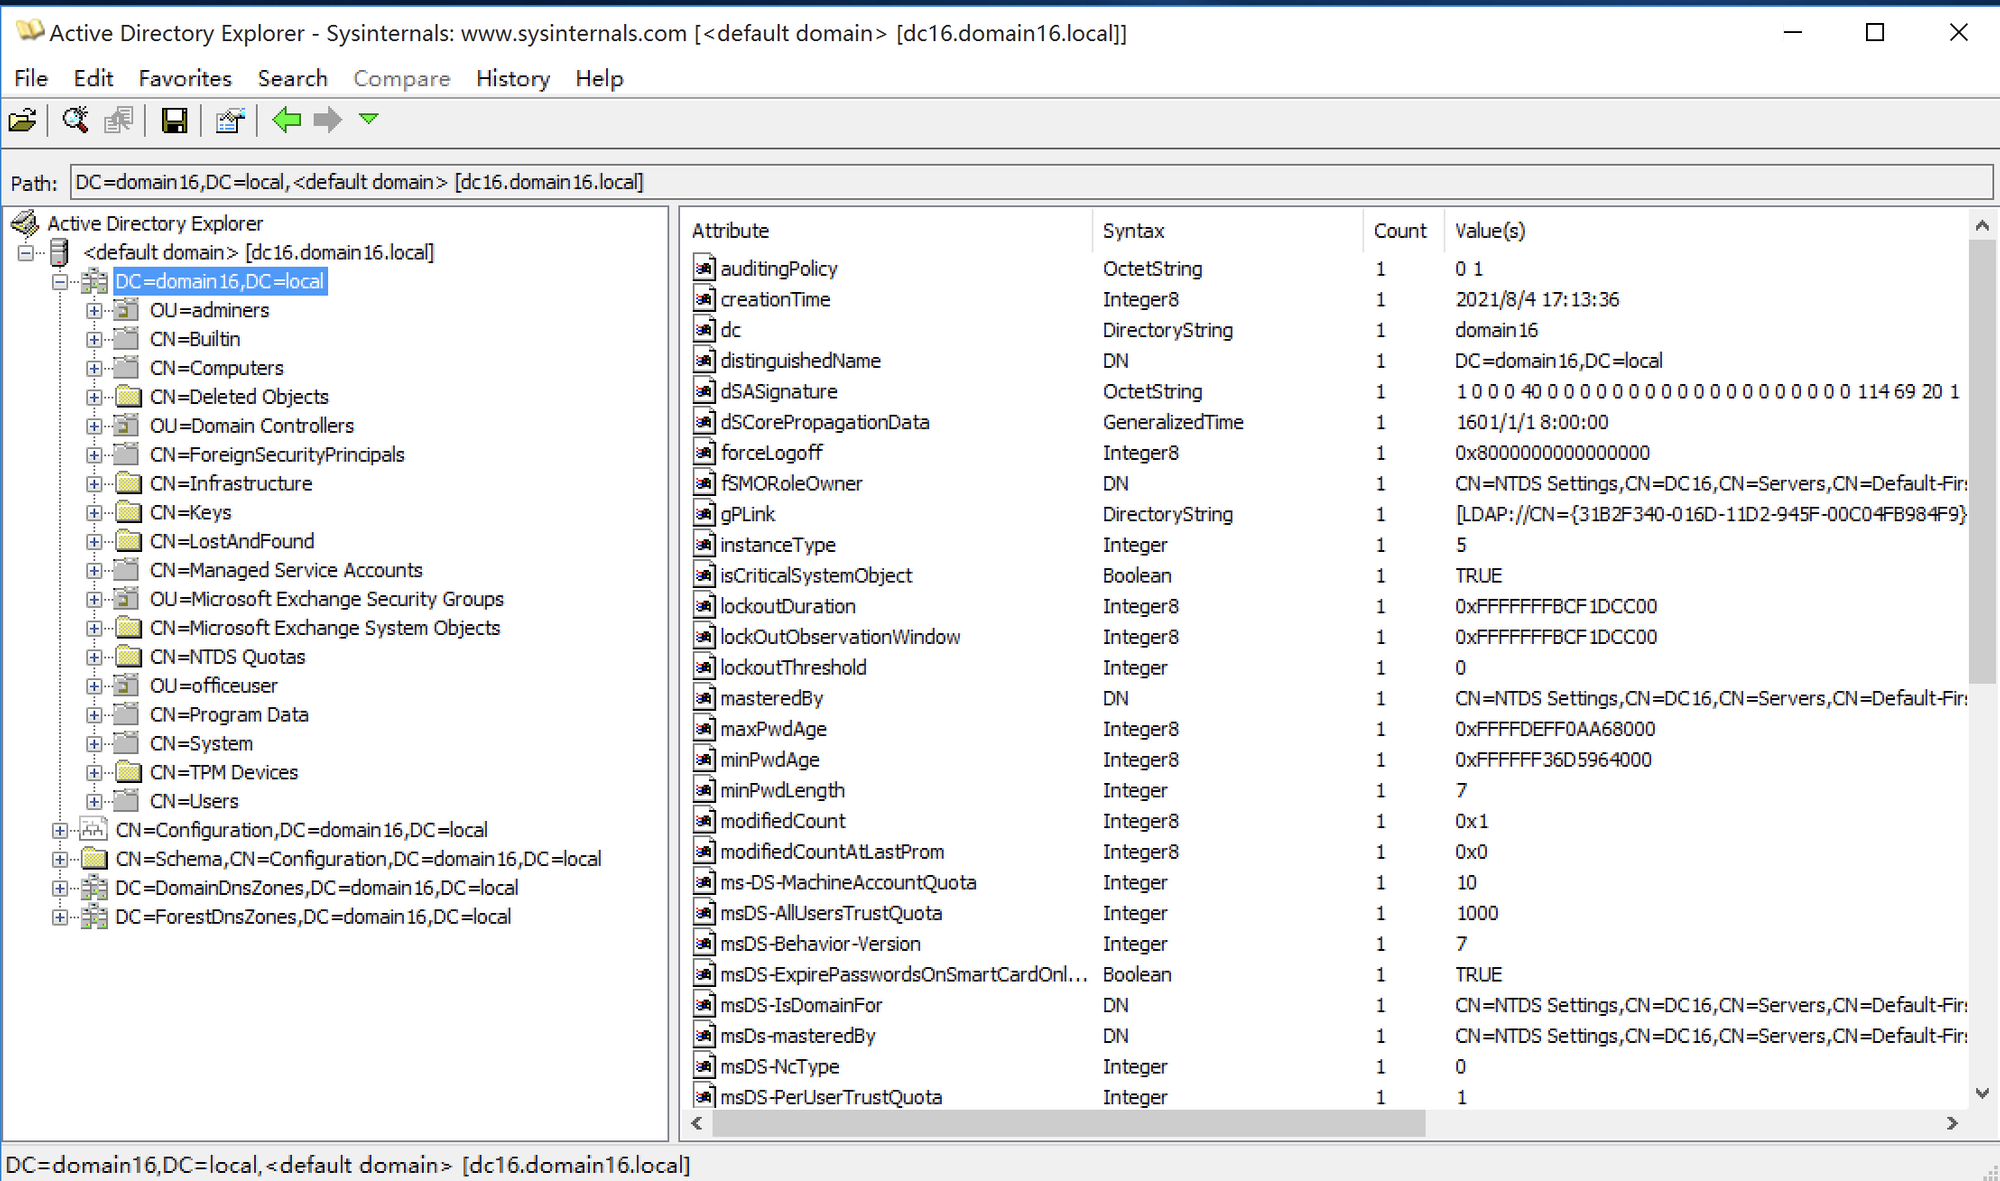Open the Search menu

(292, 78)
